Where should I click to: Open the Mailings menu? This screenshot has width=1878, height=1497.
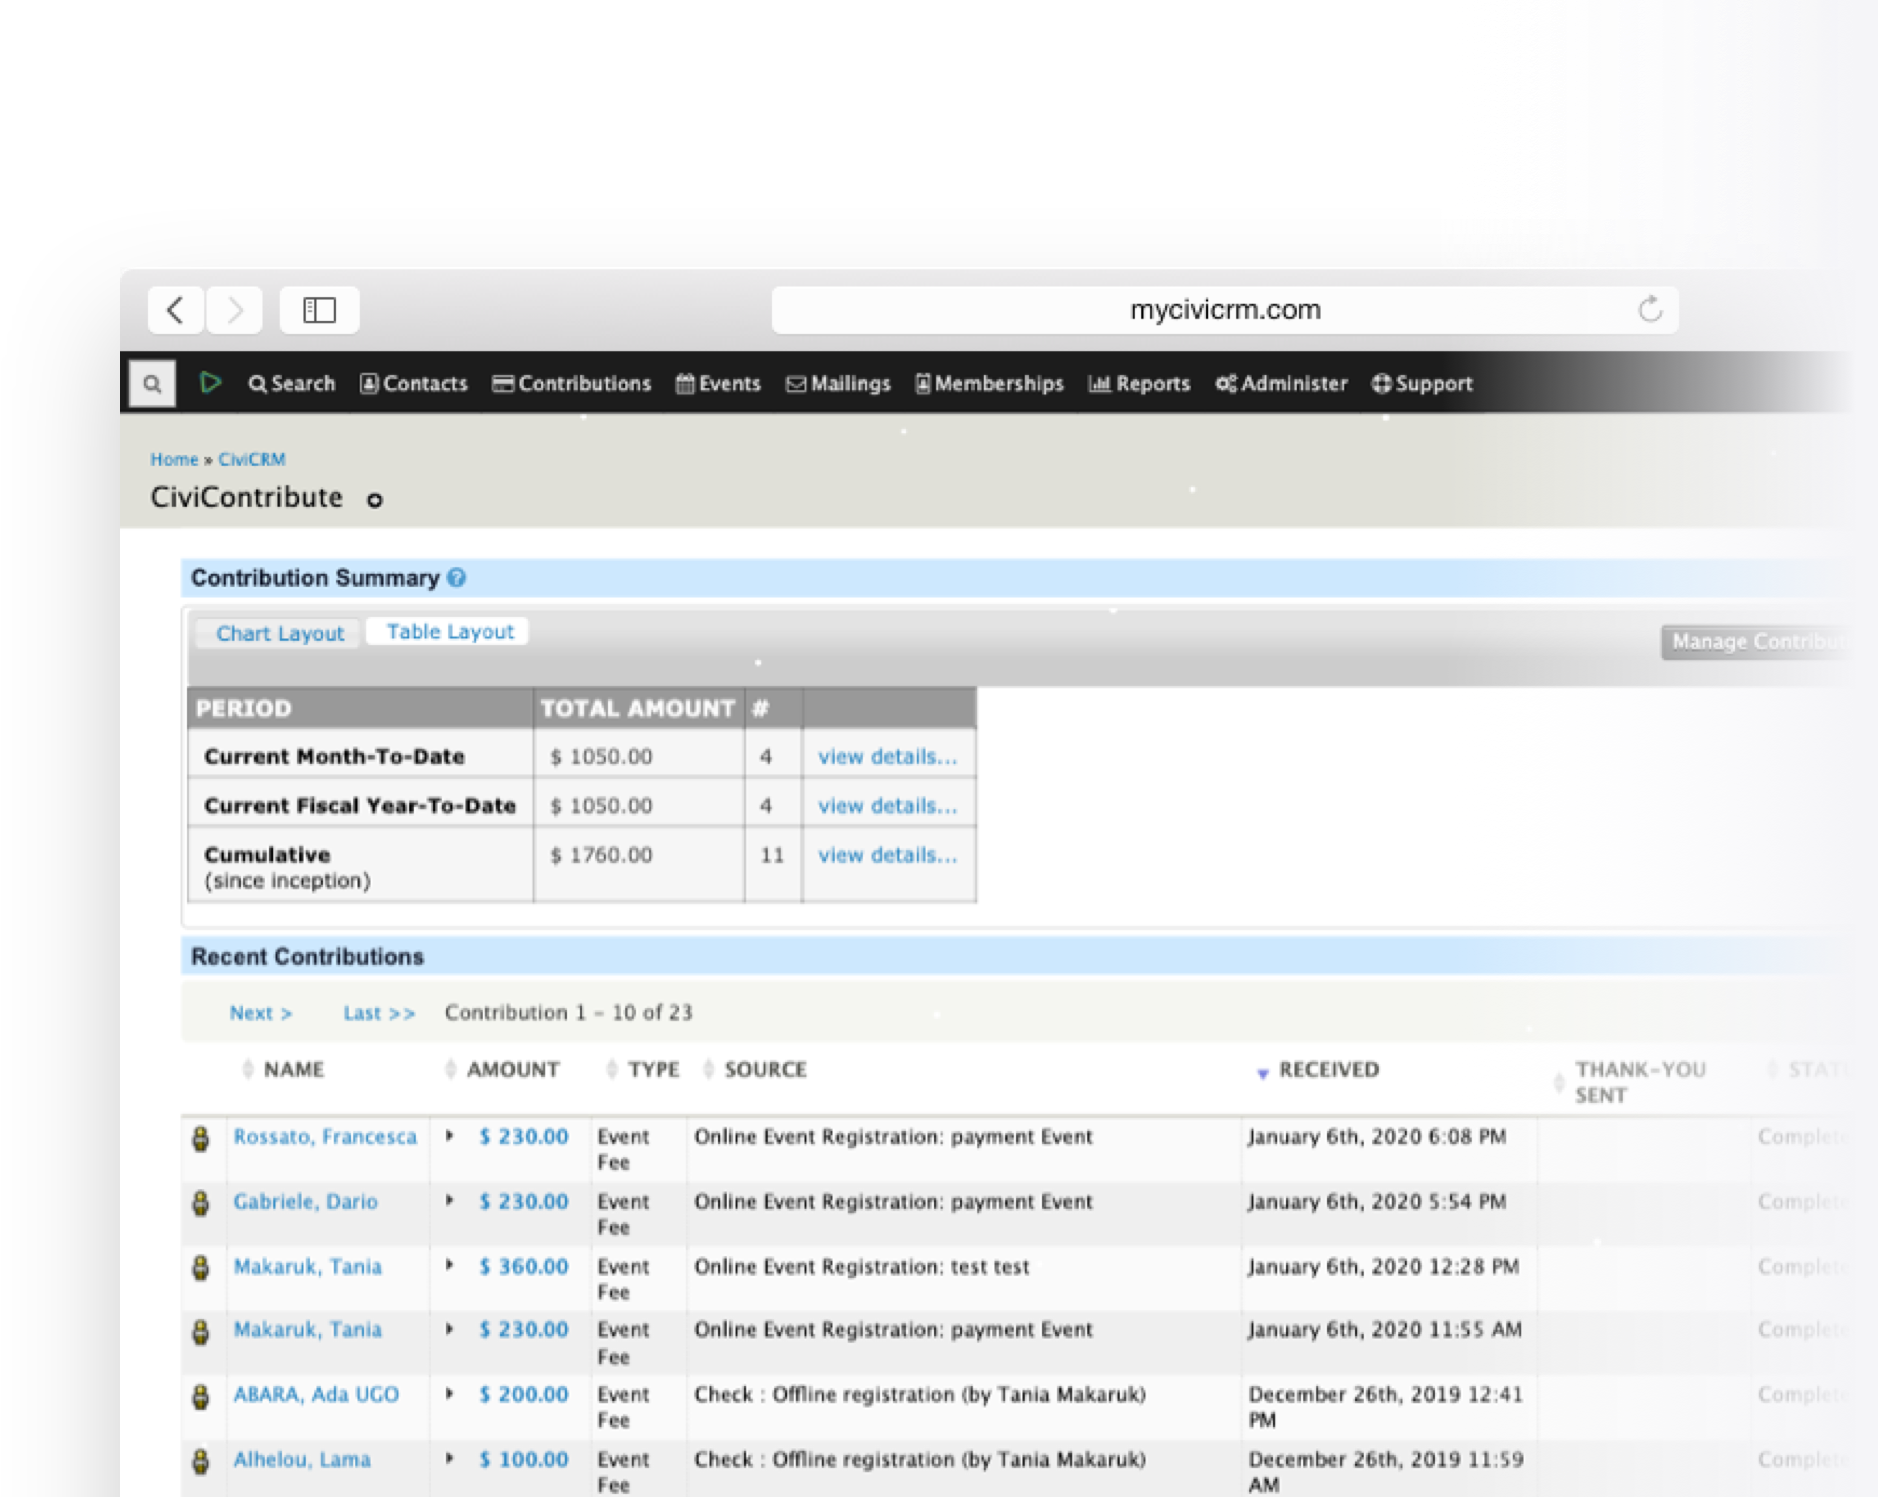(838, 384)
